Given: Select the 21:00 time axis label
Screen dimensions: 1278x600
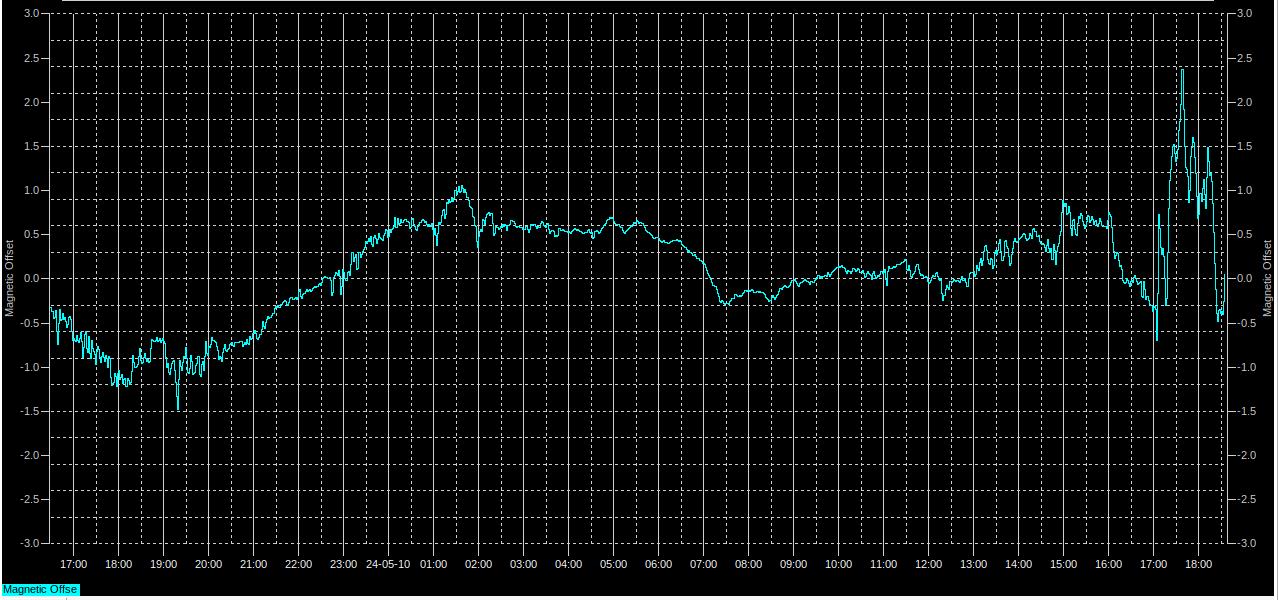Looking at the screenshot, I should [x=254, y=564].
